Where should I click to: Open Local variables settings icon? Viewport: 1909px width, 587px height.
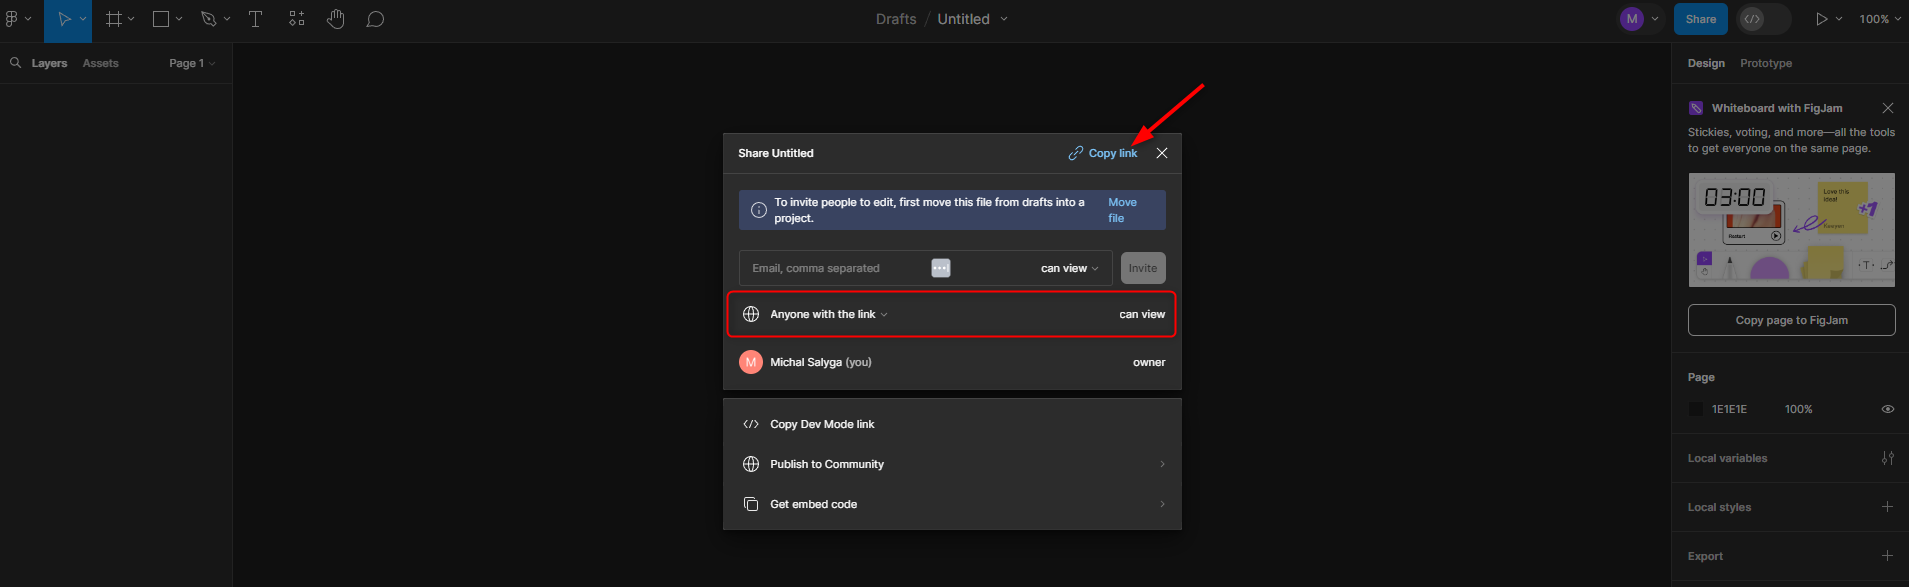tap(1887, 458)
